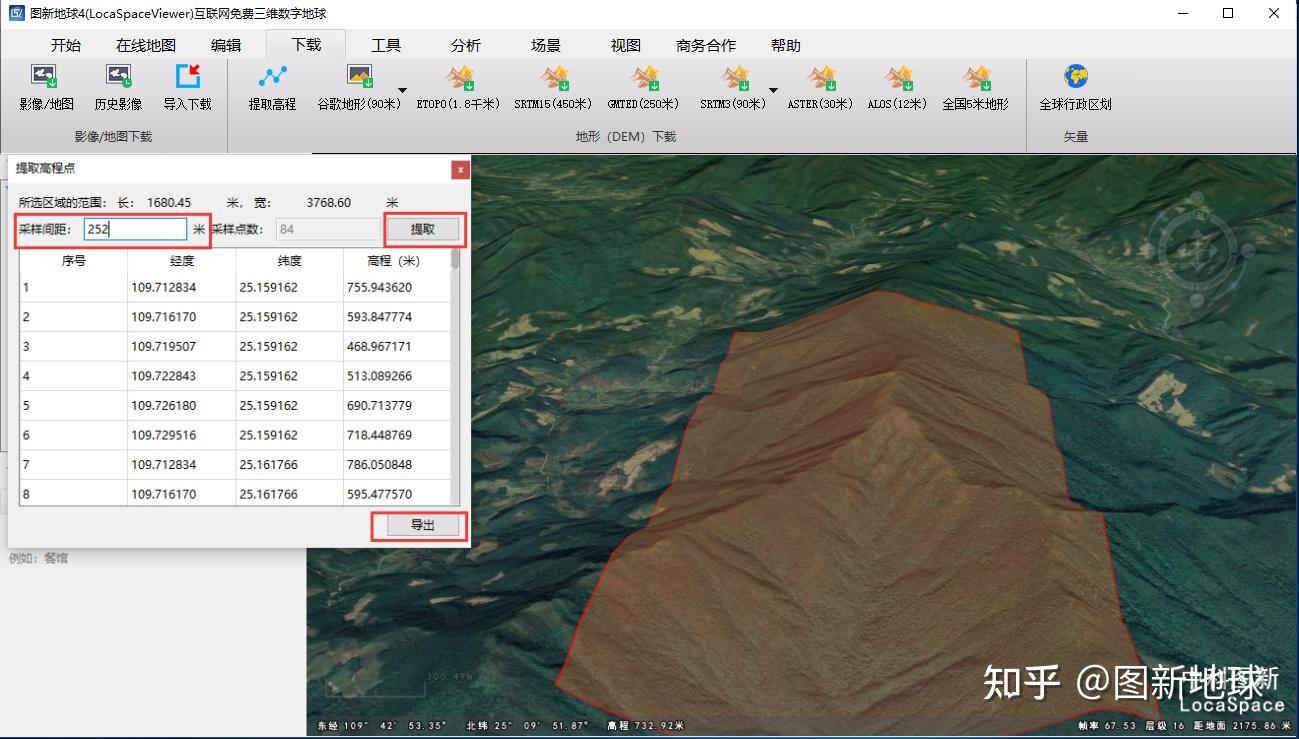
Task: Click the 导出 button
Action: click(424, 525)
